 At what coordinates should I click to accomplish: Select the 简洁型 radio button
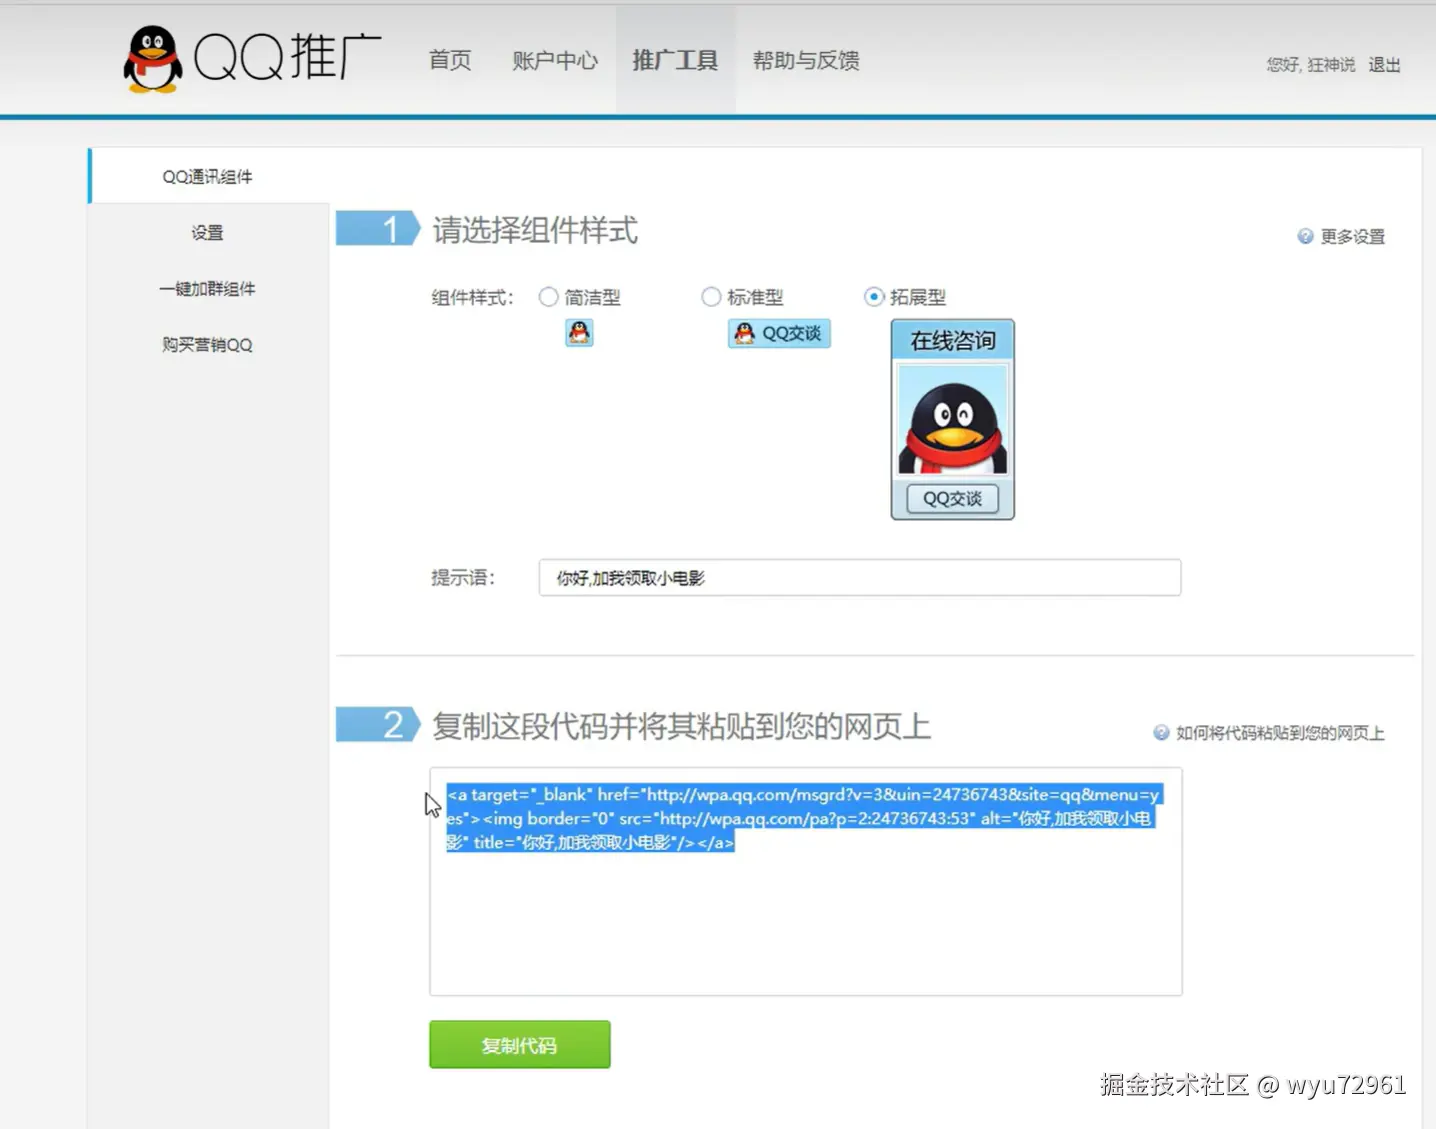548,297
